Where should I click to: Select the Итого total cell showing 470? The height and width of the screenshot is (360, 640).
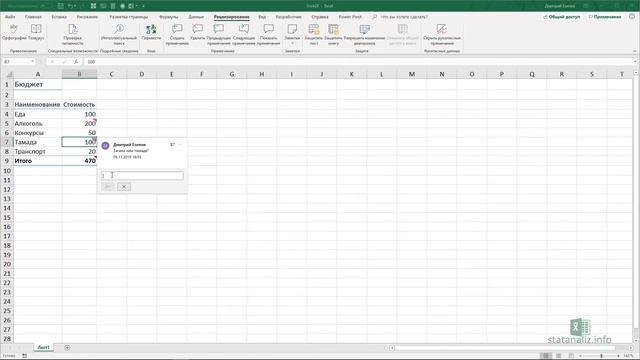point(79,161)
